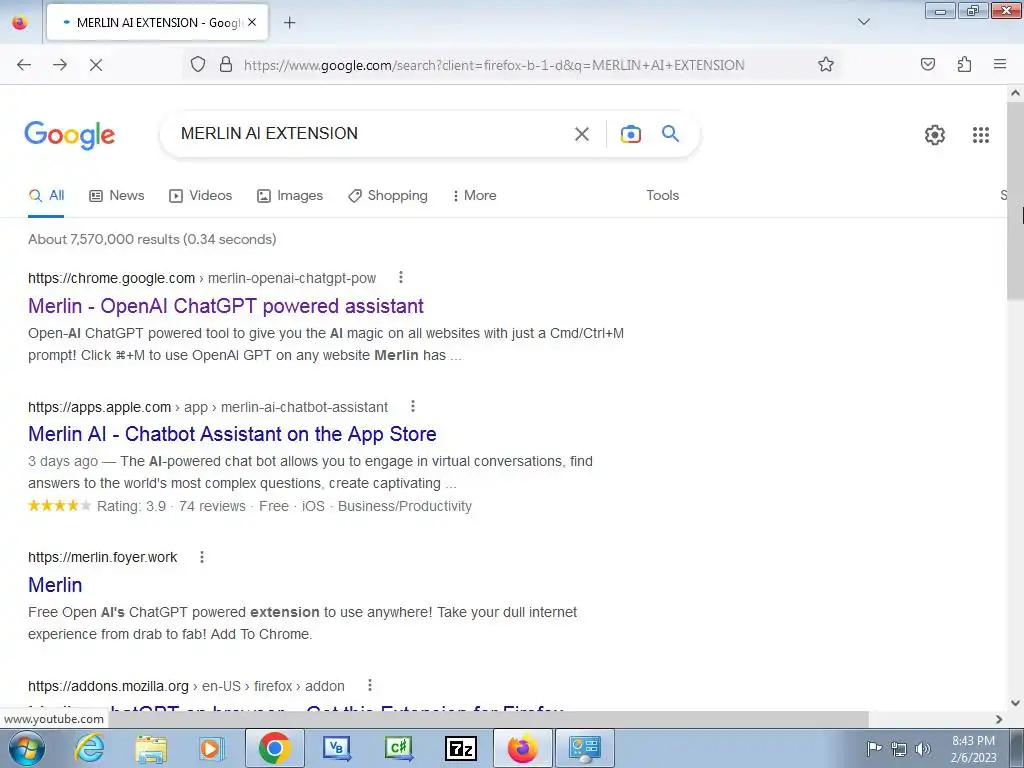
Task: Clear the Google search box
Action: (x=581, y=134)
